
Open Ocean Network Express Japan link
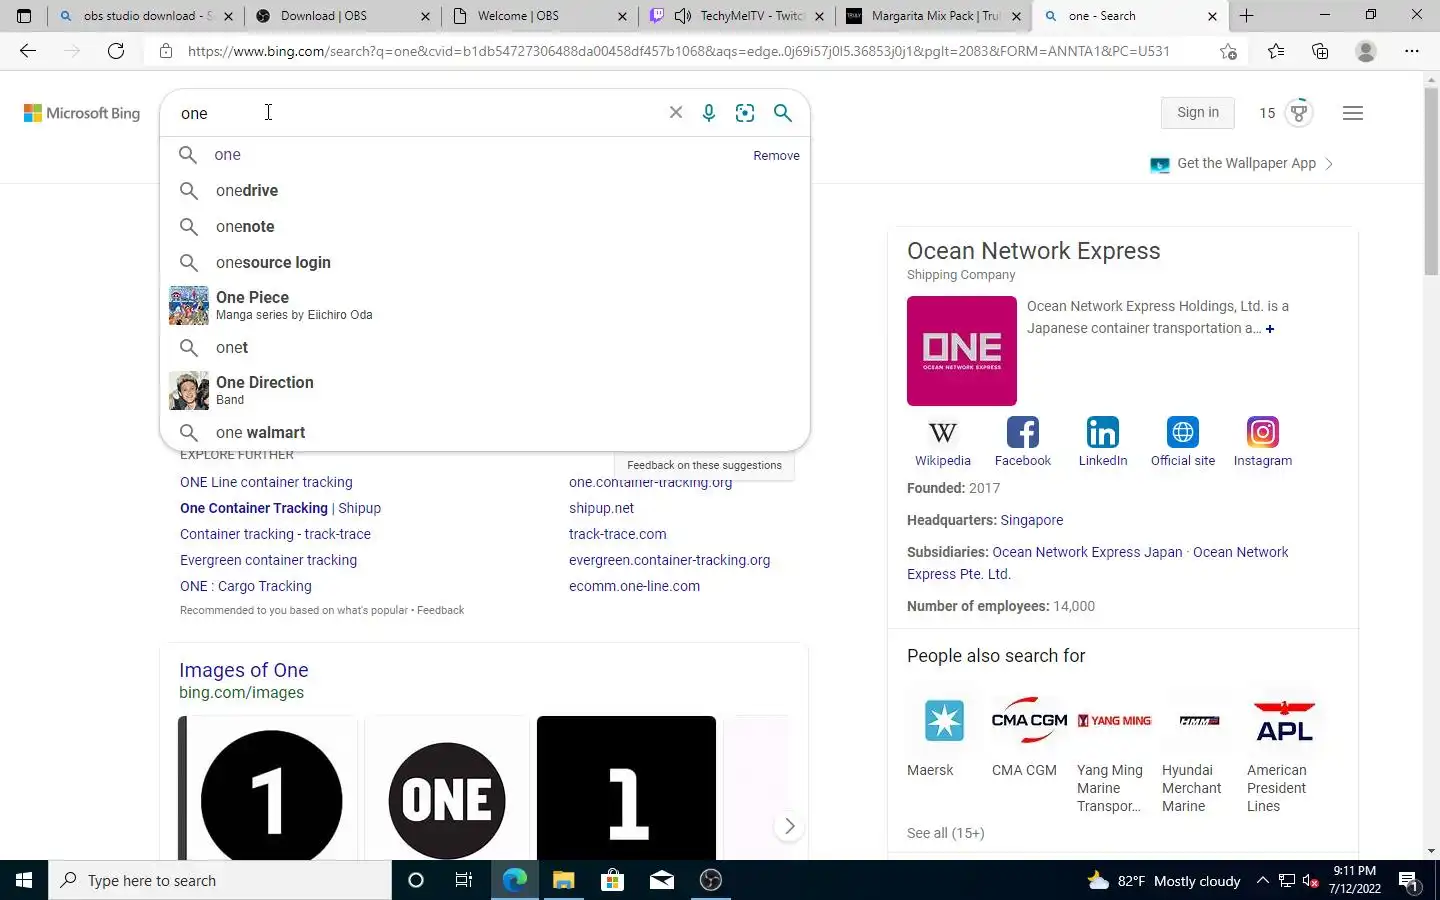[1087, 552]
